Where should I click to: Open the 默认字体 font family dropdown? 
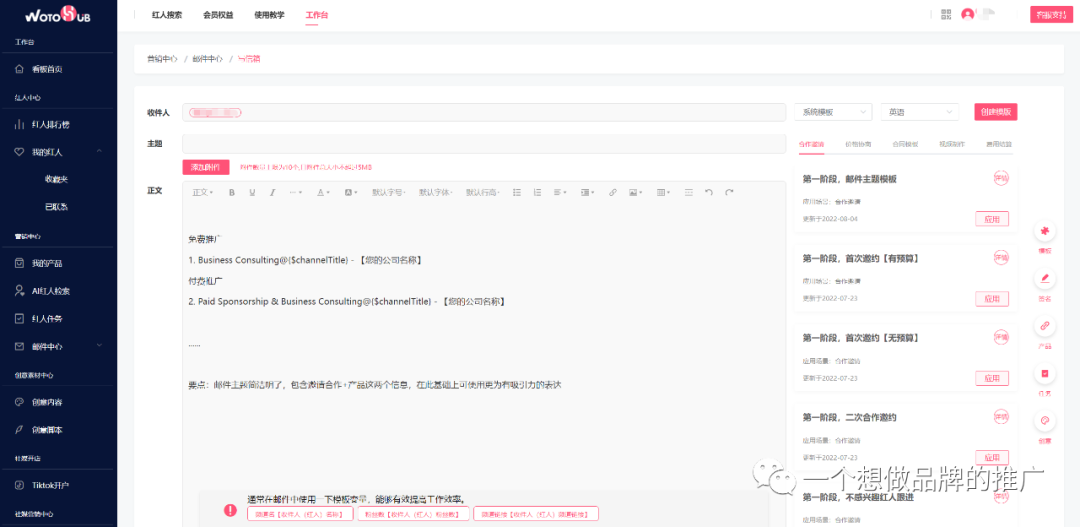pos(436,193)
